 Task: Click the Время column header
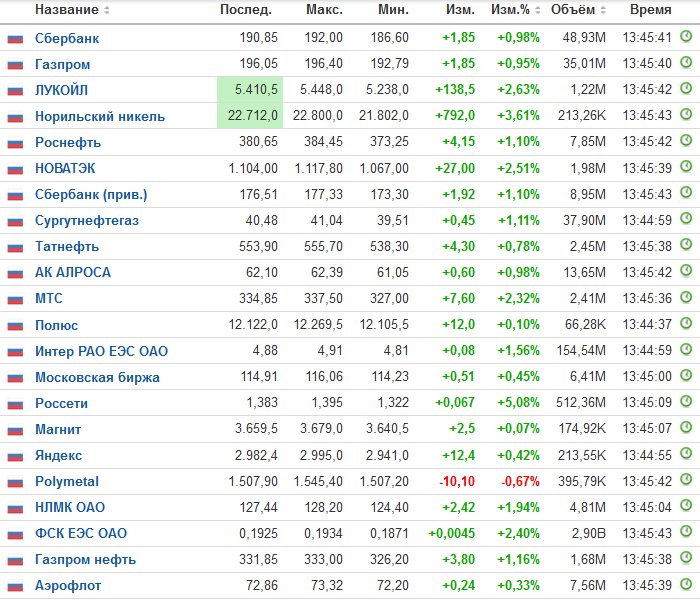tap(651, 10)
